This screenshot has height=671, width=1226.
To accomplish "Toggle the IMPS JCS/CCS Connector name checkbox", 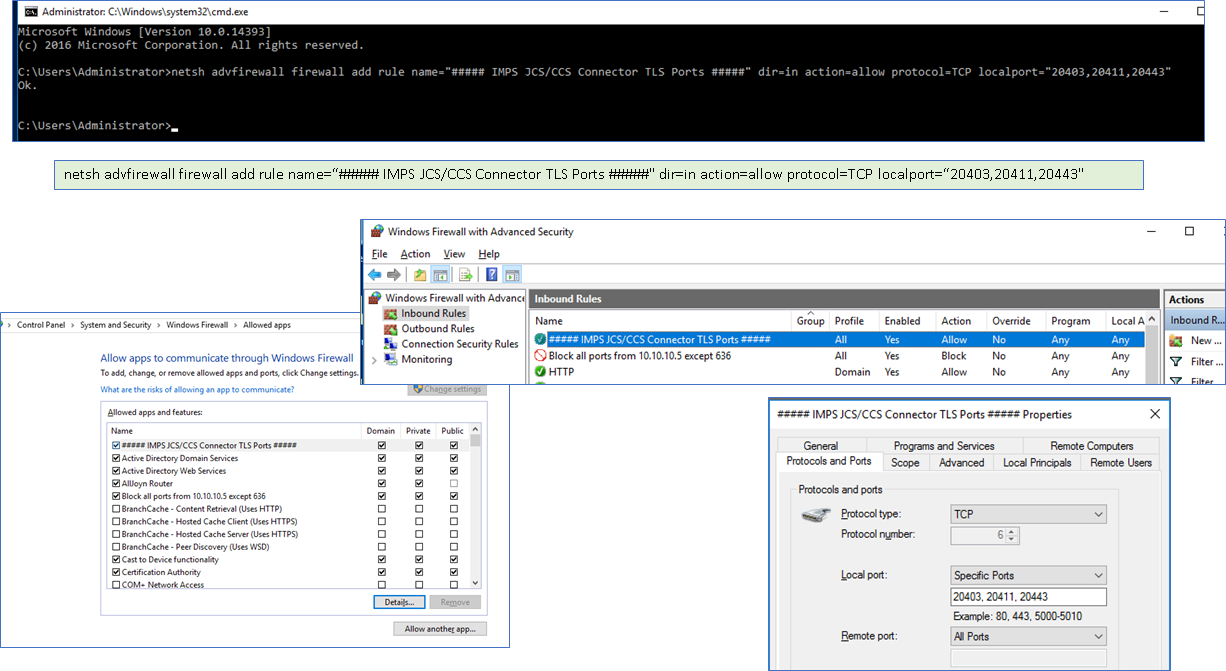I will point(116,446).
